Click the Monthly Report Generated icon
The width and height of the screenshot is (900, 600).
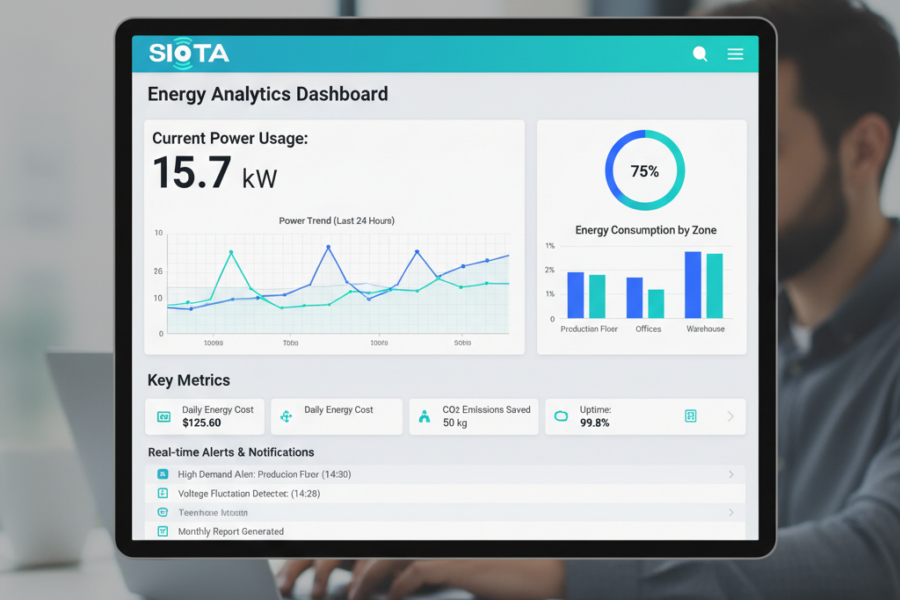(163, 531)
